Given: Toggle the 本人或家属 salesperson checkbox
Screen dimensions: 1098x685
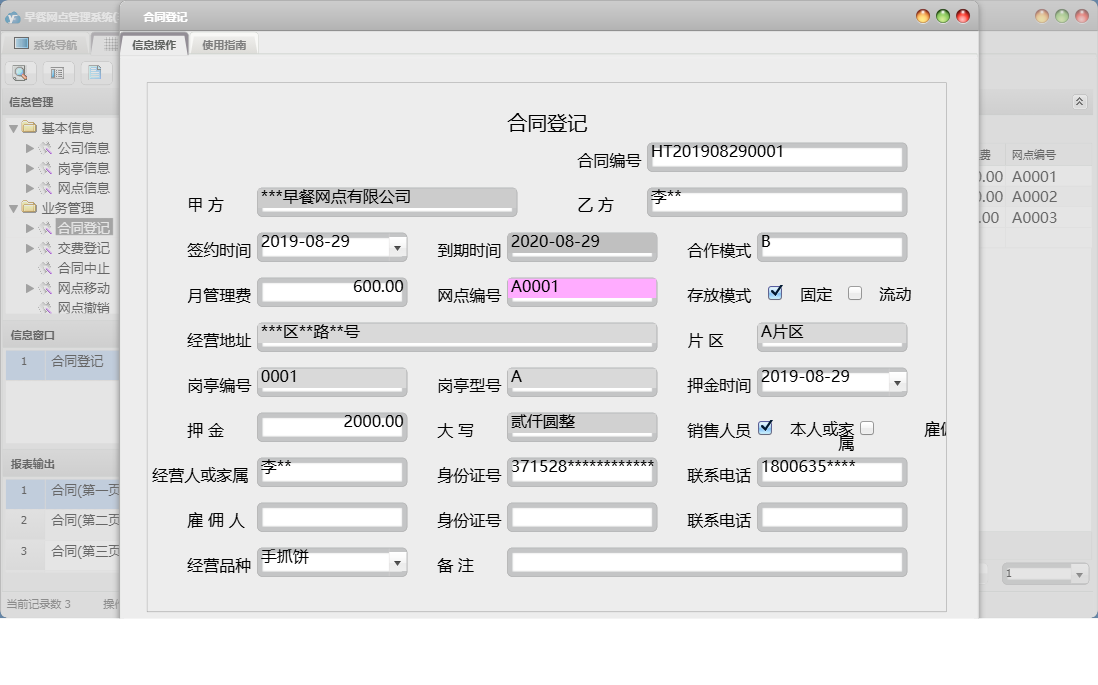Looking at the screenshot, I should coord(766,428).
